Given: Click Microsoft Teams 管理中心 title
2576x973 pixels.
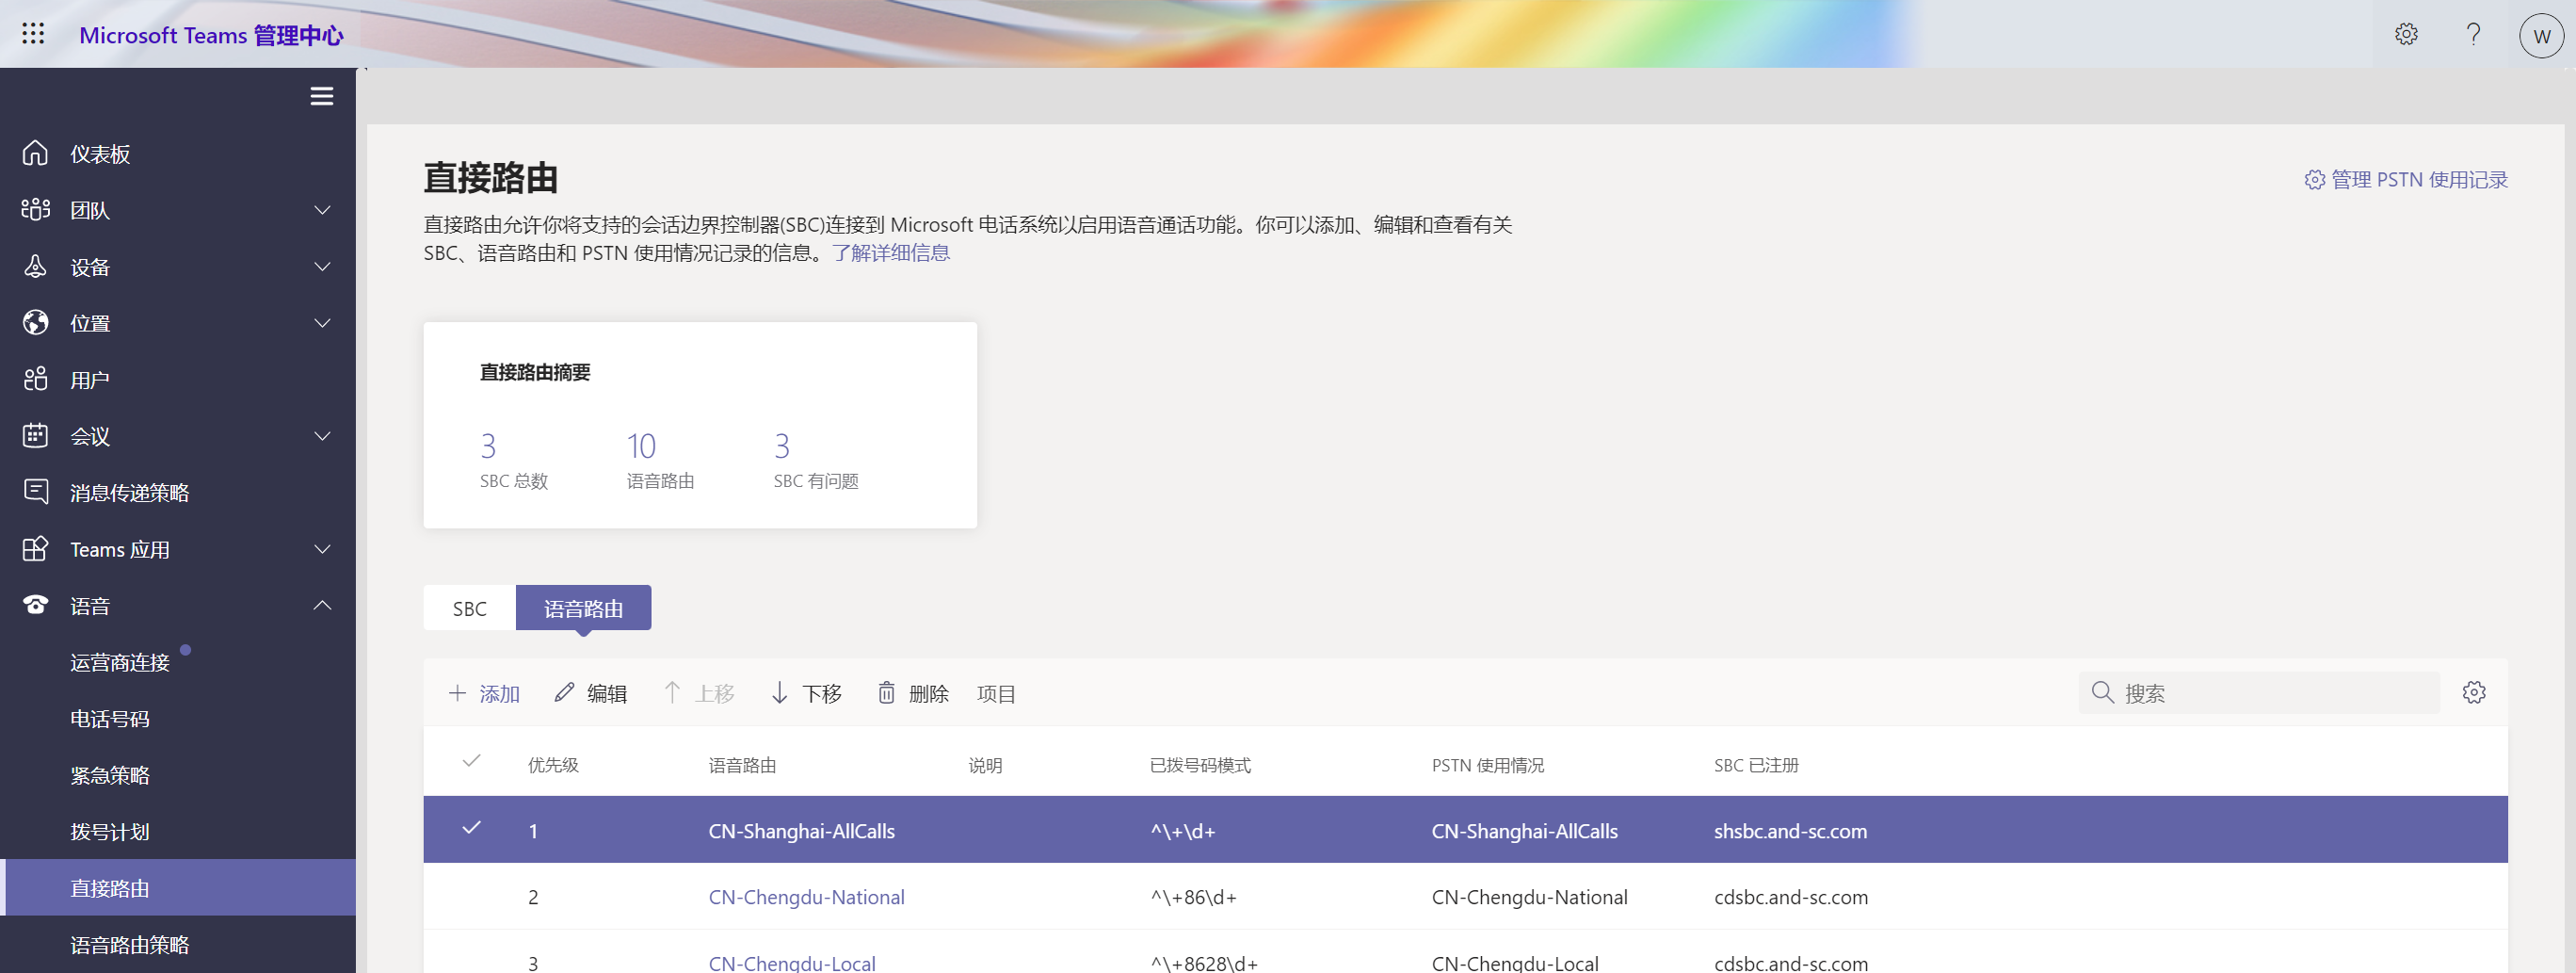Looking at the screenshot, I should click(211, 35).
